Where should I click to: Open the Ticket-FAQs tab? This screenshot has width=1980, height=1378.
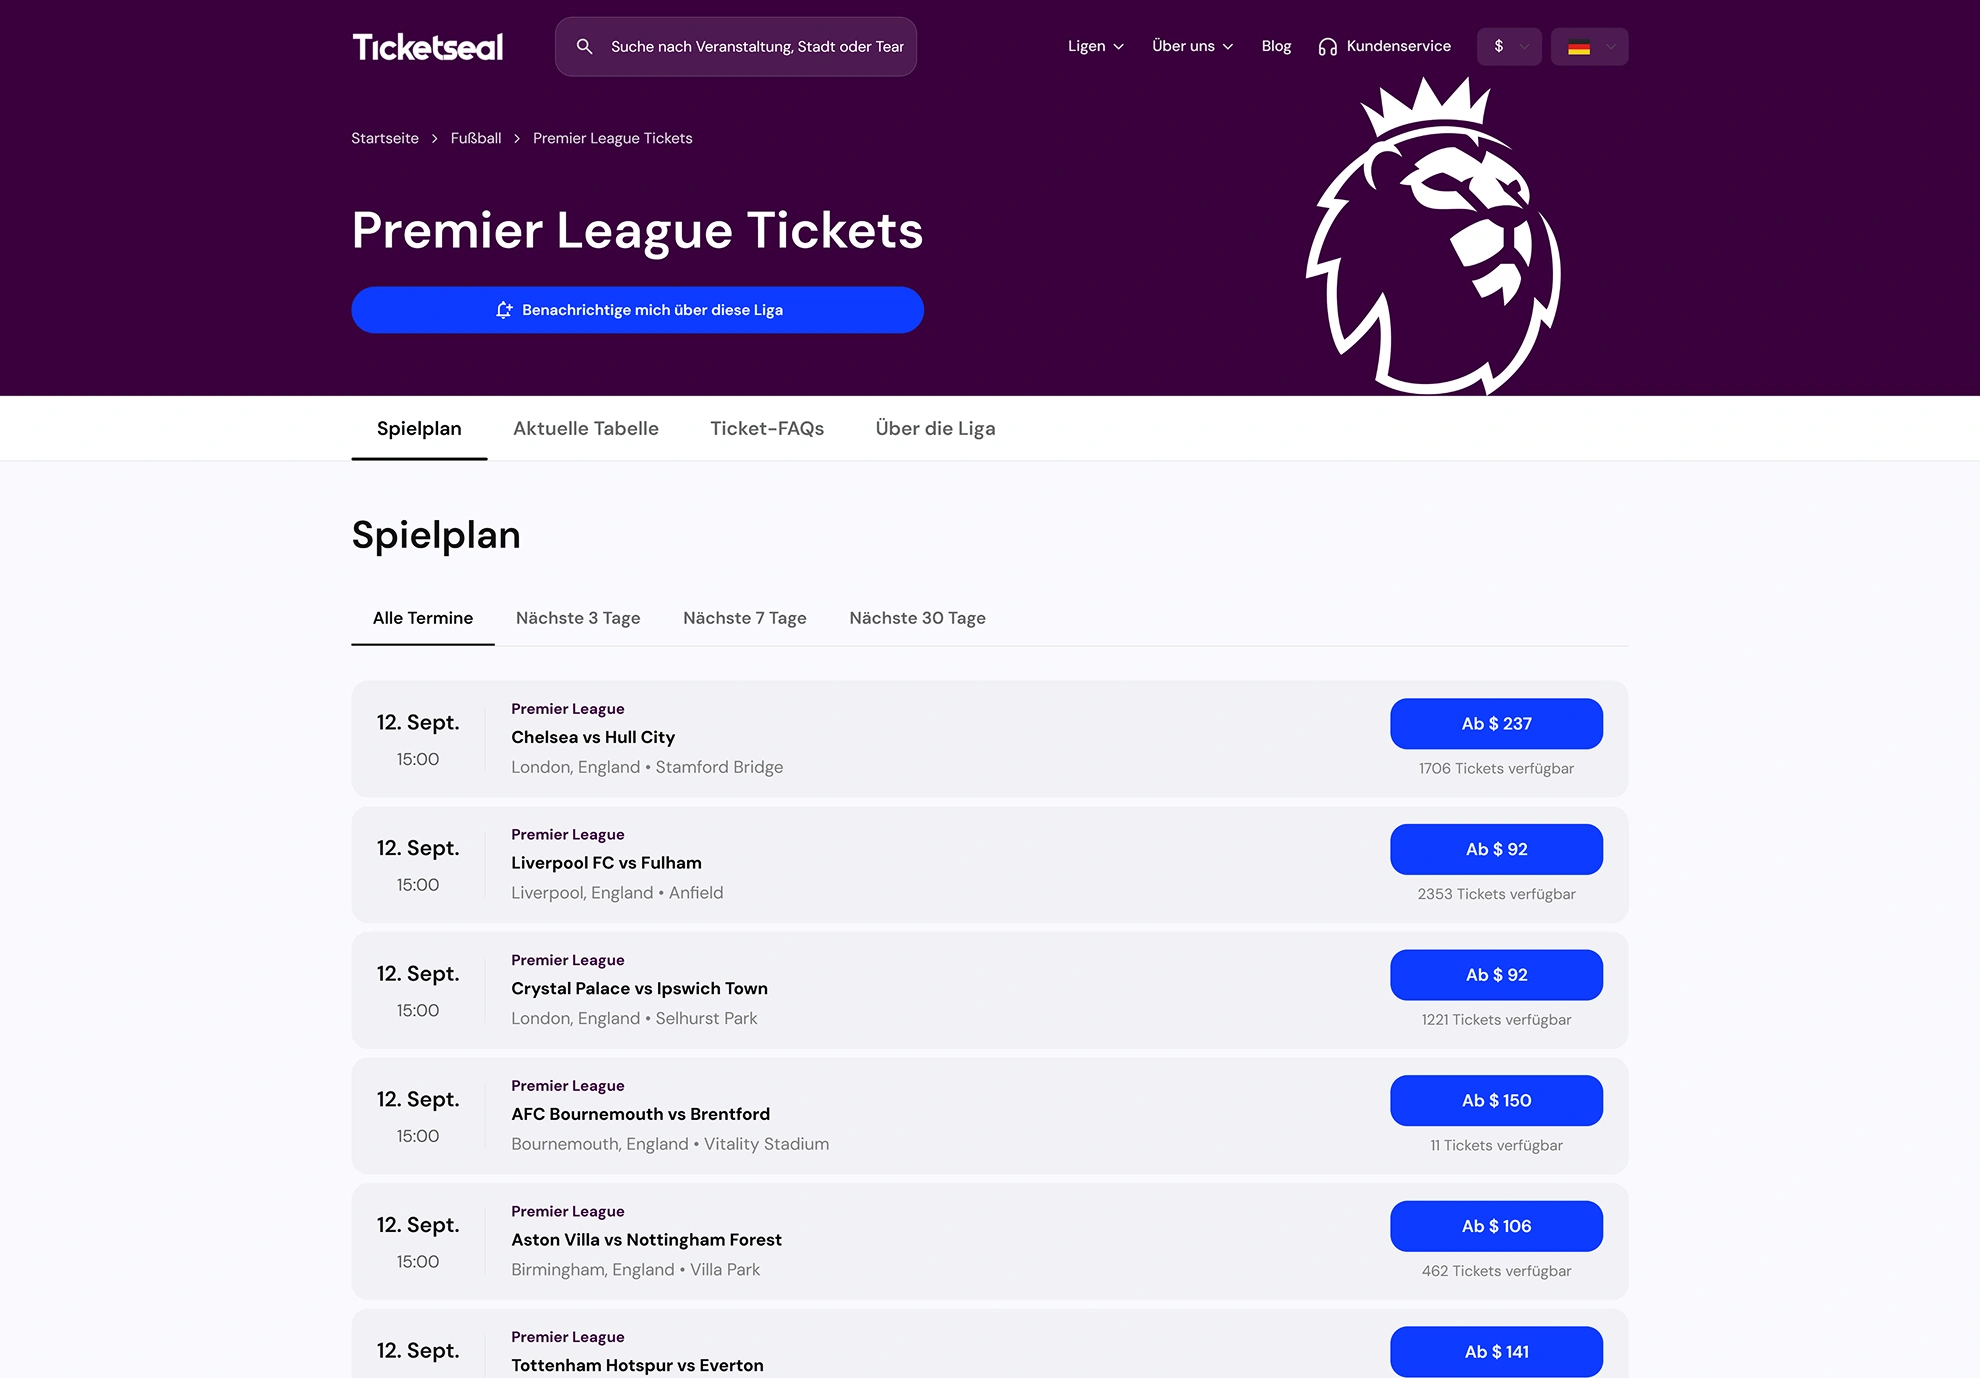(767, 428)
